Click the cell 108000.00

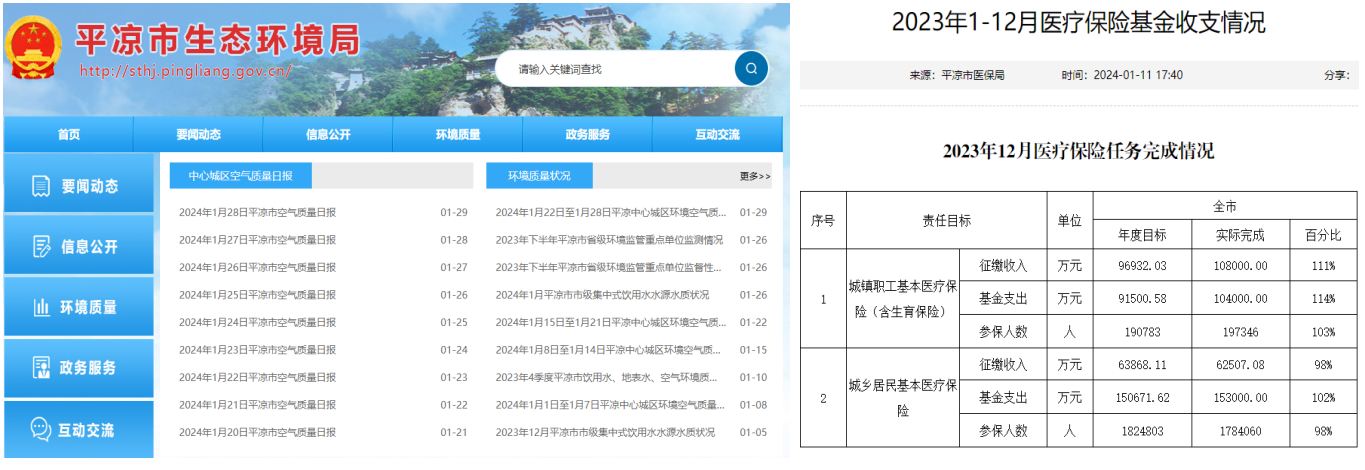pyautogui.click(x=1240, y=266)
